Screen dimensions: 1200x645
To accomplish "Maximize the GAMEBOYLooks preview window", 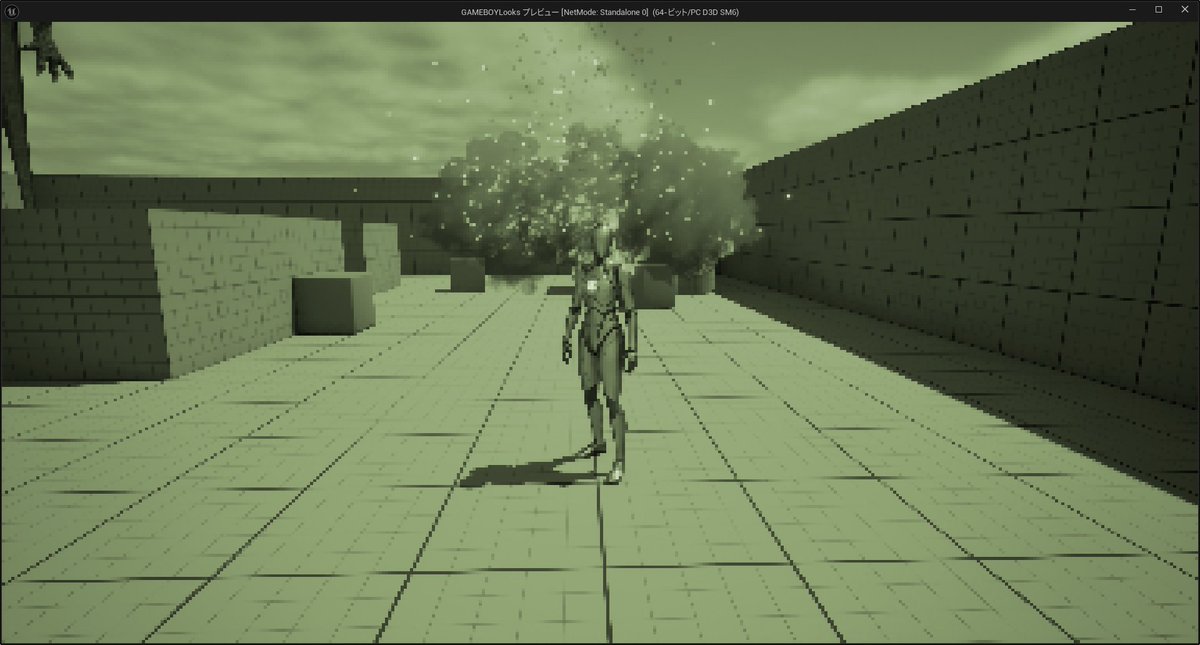I will point(1158,10).
